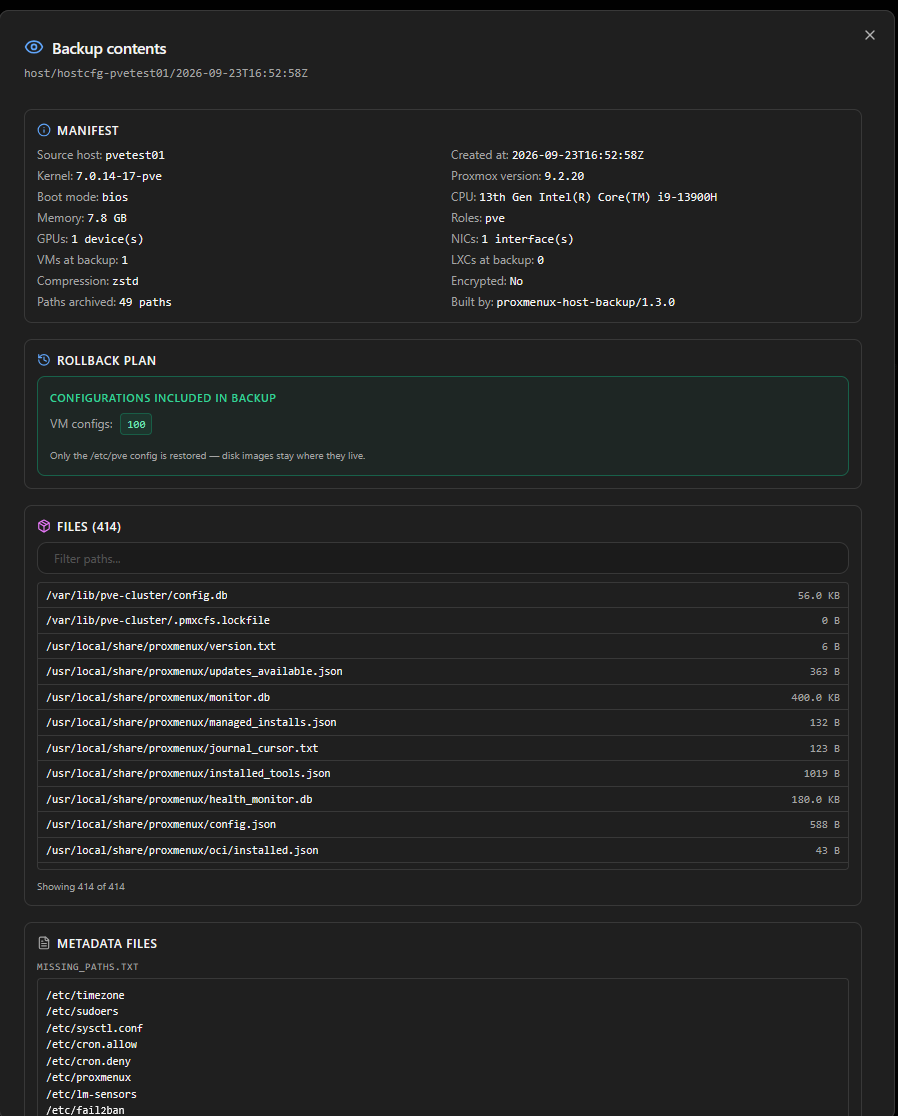Select the updates_available.json row
The height and width of the screenshot is (1116, 898).
(443, 671)
